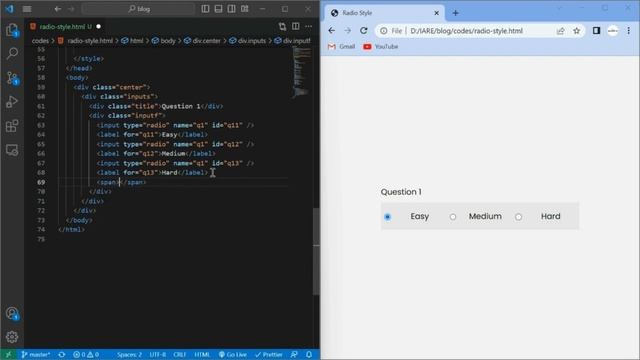Click the code minimap preview
This screenshot has width=640, height=360.
[x=301, y=72]
